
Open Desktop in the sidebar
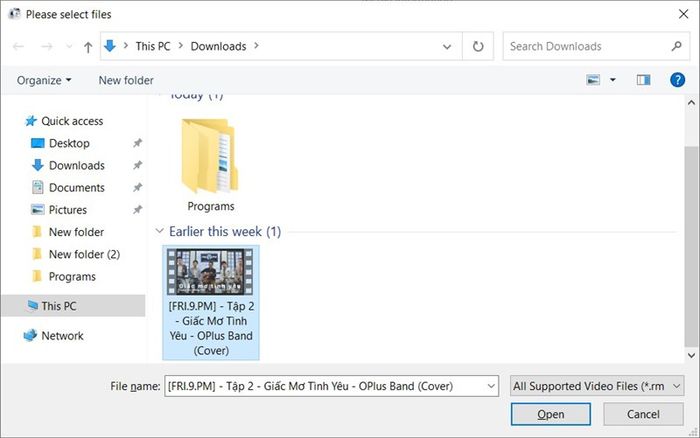pyautogui.click(x=69, y=143)
